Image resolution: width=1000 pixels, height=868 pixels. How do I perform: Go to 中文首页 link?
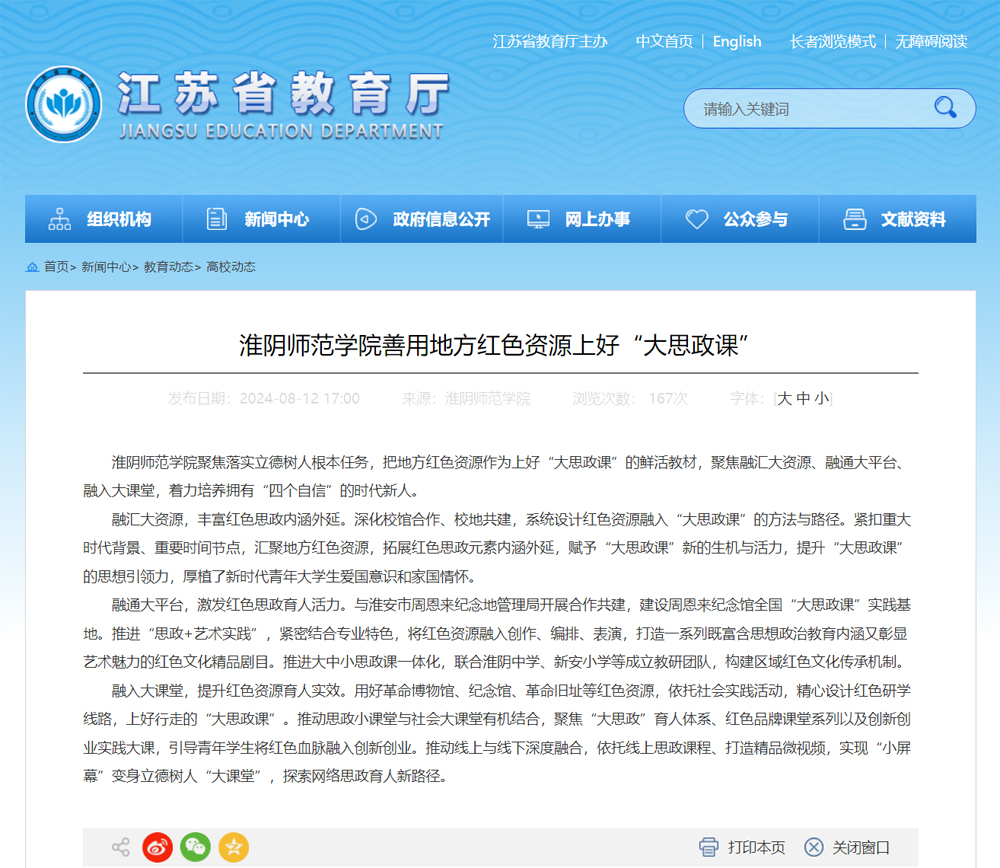[664, 41]
